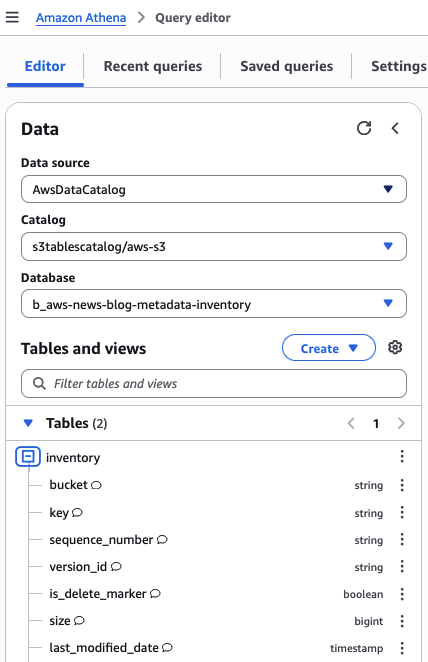Open the Tables and views settings gear
Screen dimensions: 428x662
[395, 347]
